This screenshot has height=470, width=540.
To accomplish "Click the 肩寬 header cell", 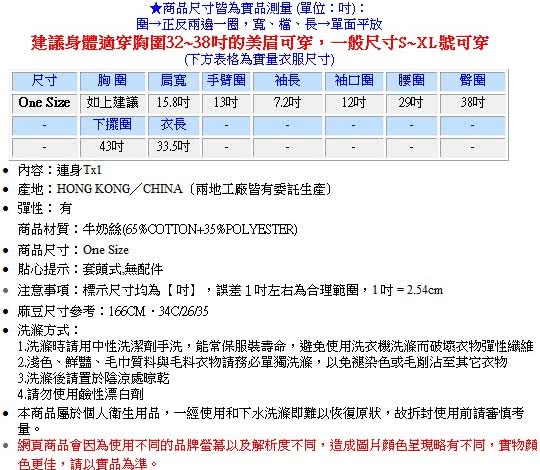I will pyautogui.click(x=174, y=81).
